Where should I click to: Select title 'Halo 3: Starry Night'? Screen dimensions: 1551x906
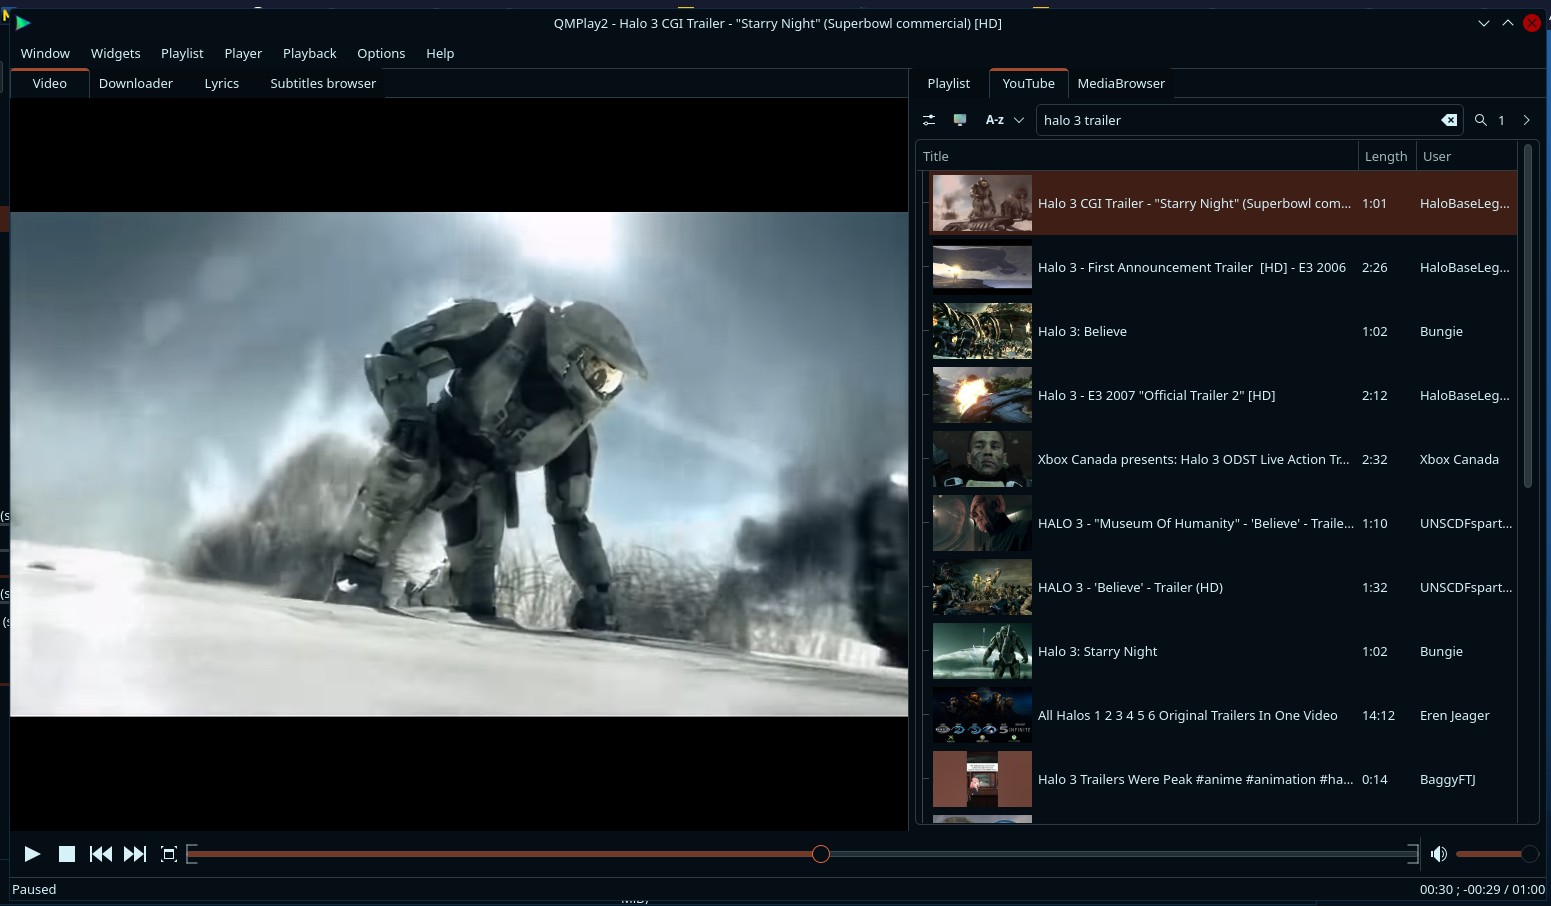[1098, 651]
